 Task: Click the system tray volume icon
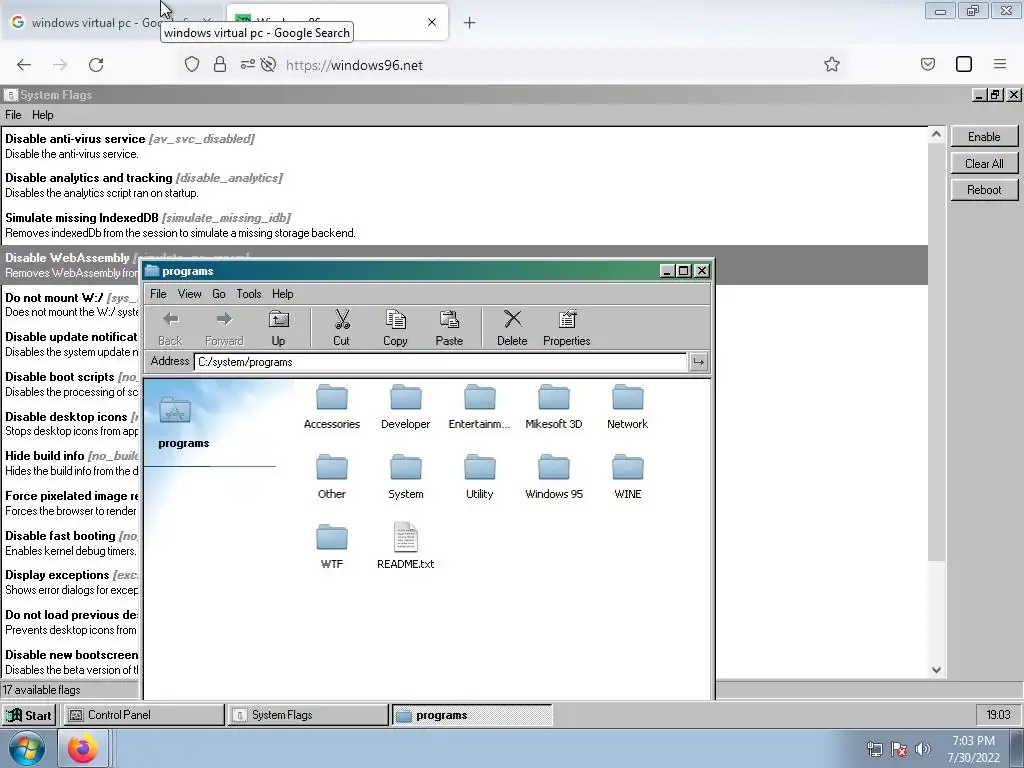[923, 750]
